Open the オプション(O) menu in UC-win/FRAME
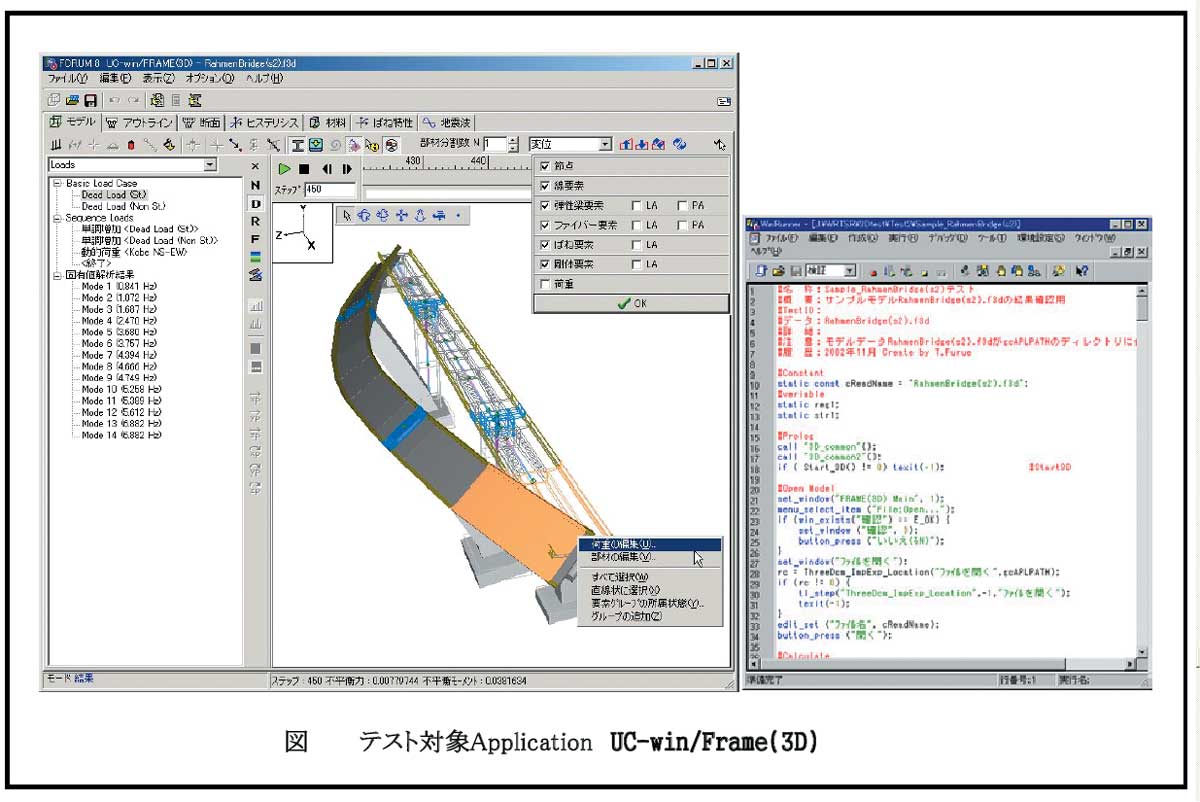The width and height of the screenshot is (1200, 802). [x=210, y=78]
